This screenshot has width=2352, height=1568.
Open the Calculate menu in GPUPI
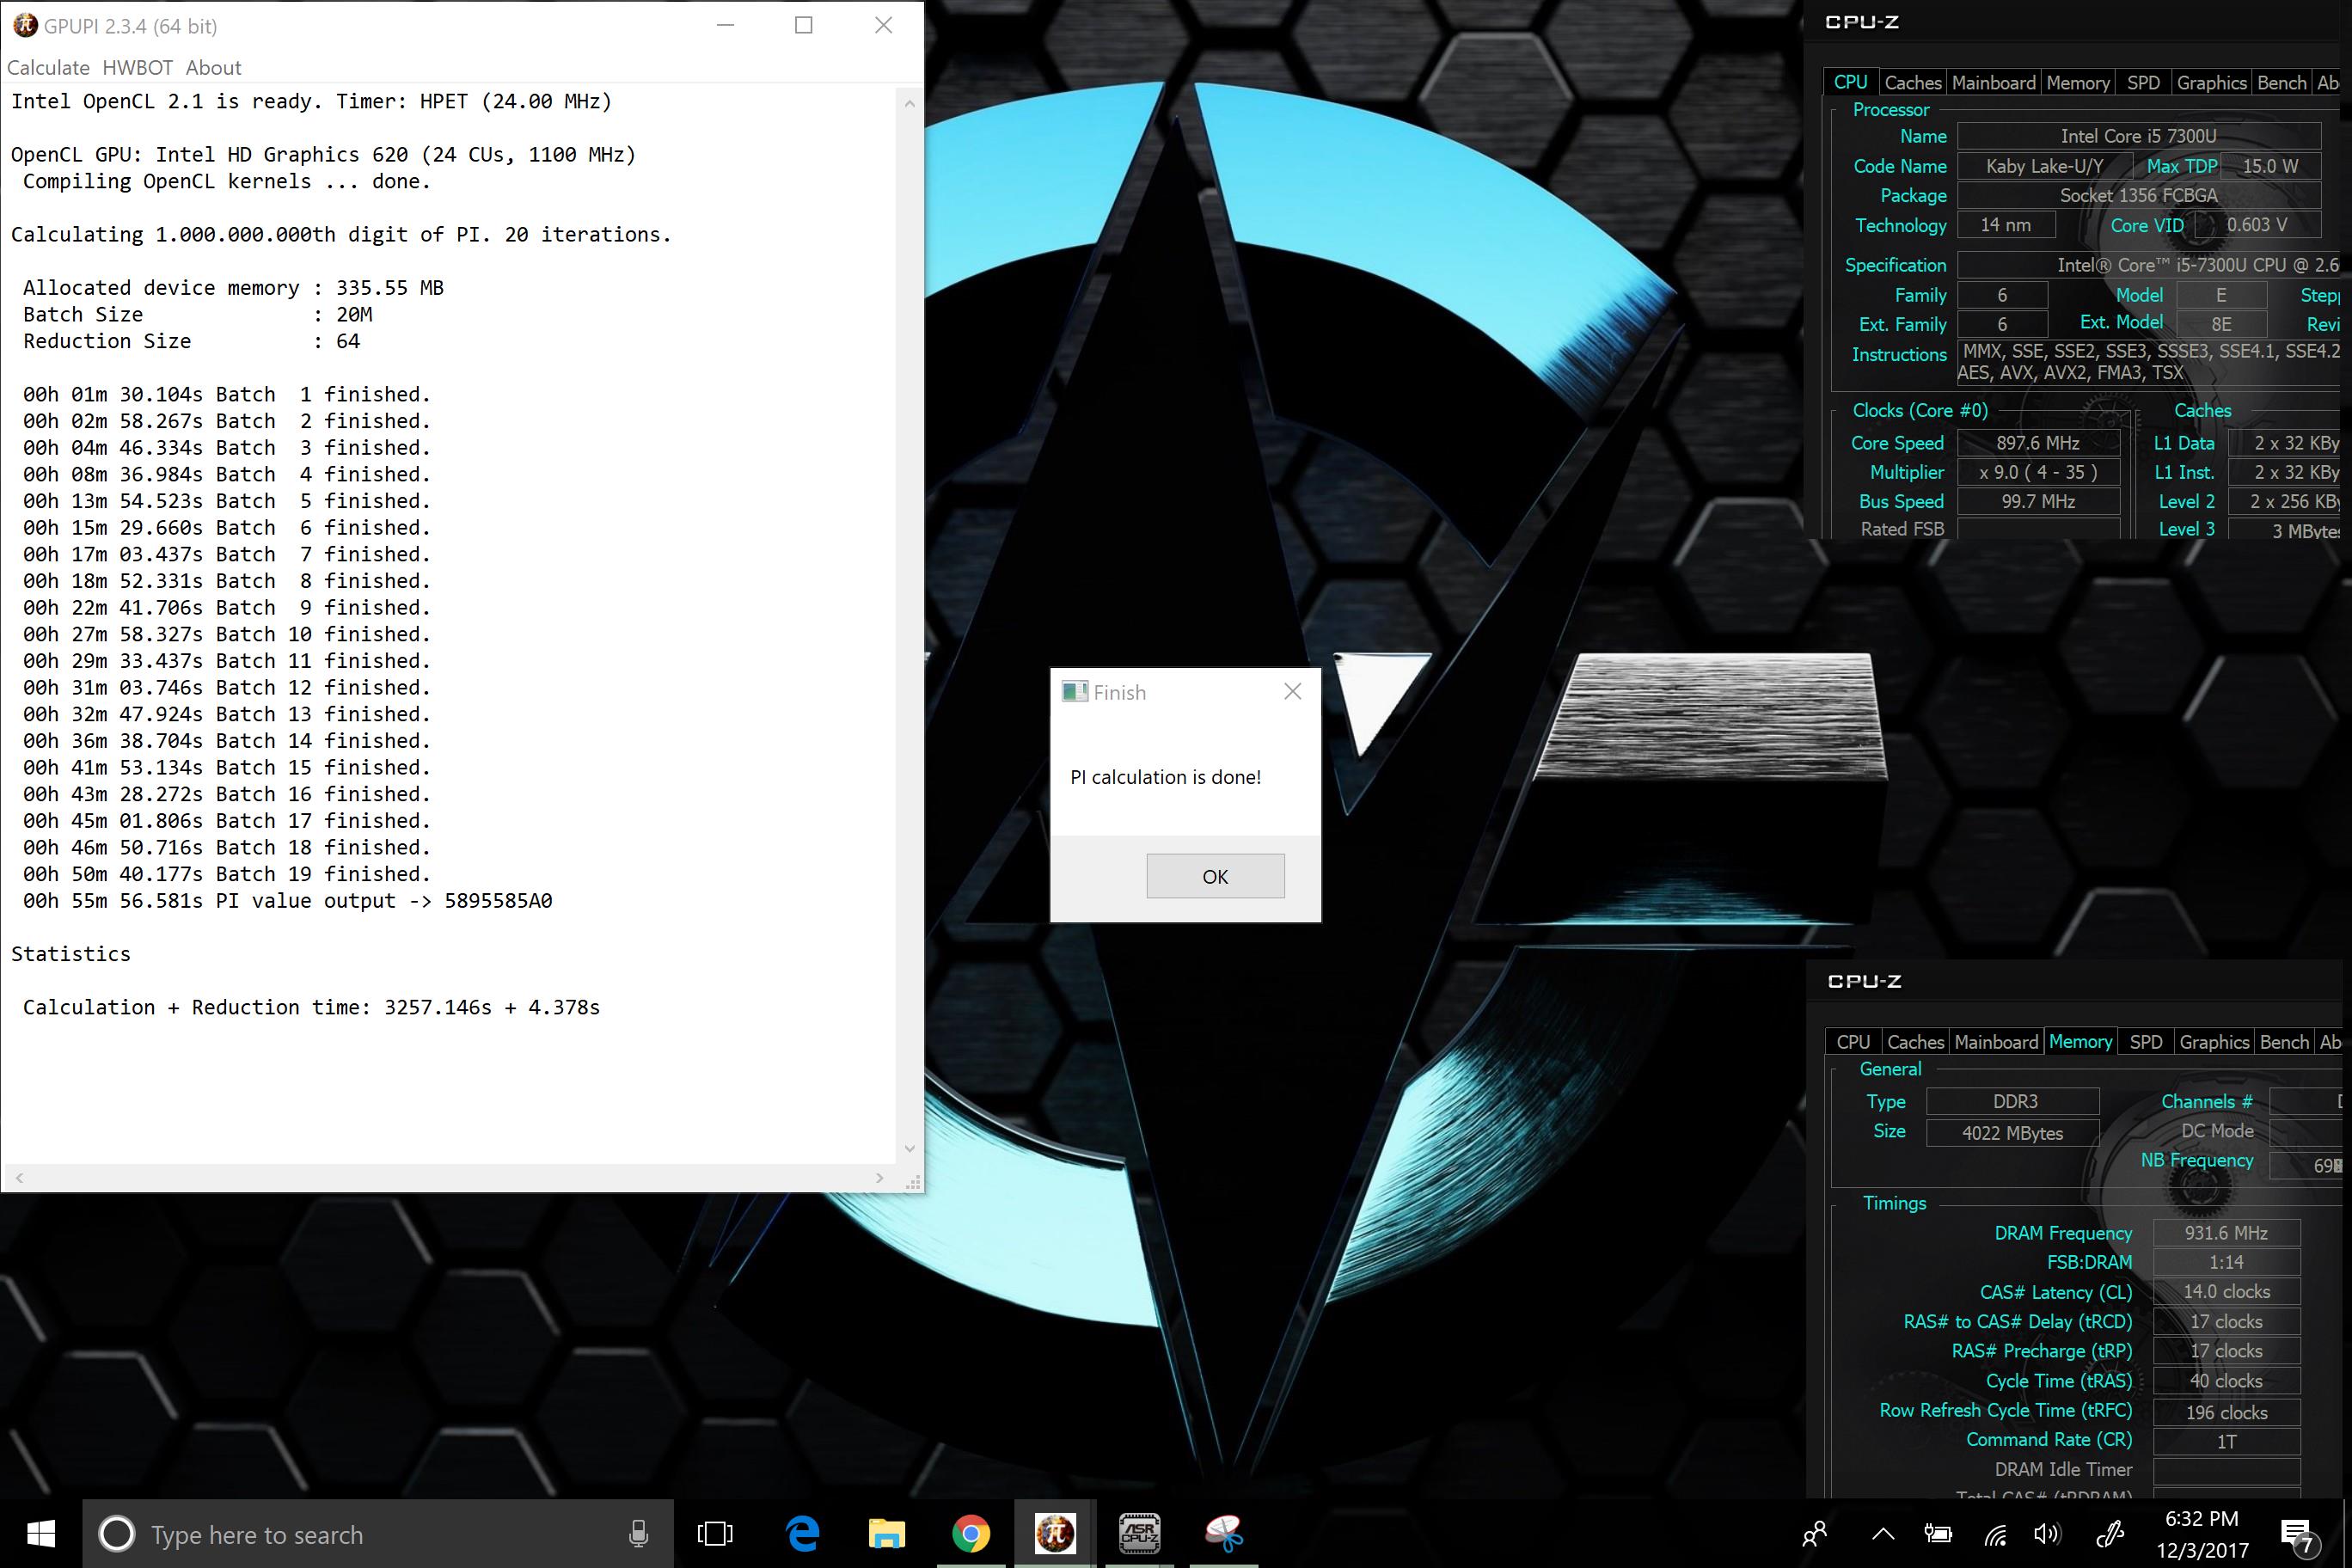tap(48, 67)
